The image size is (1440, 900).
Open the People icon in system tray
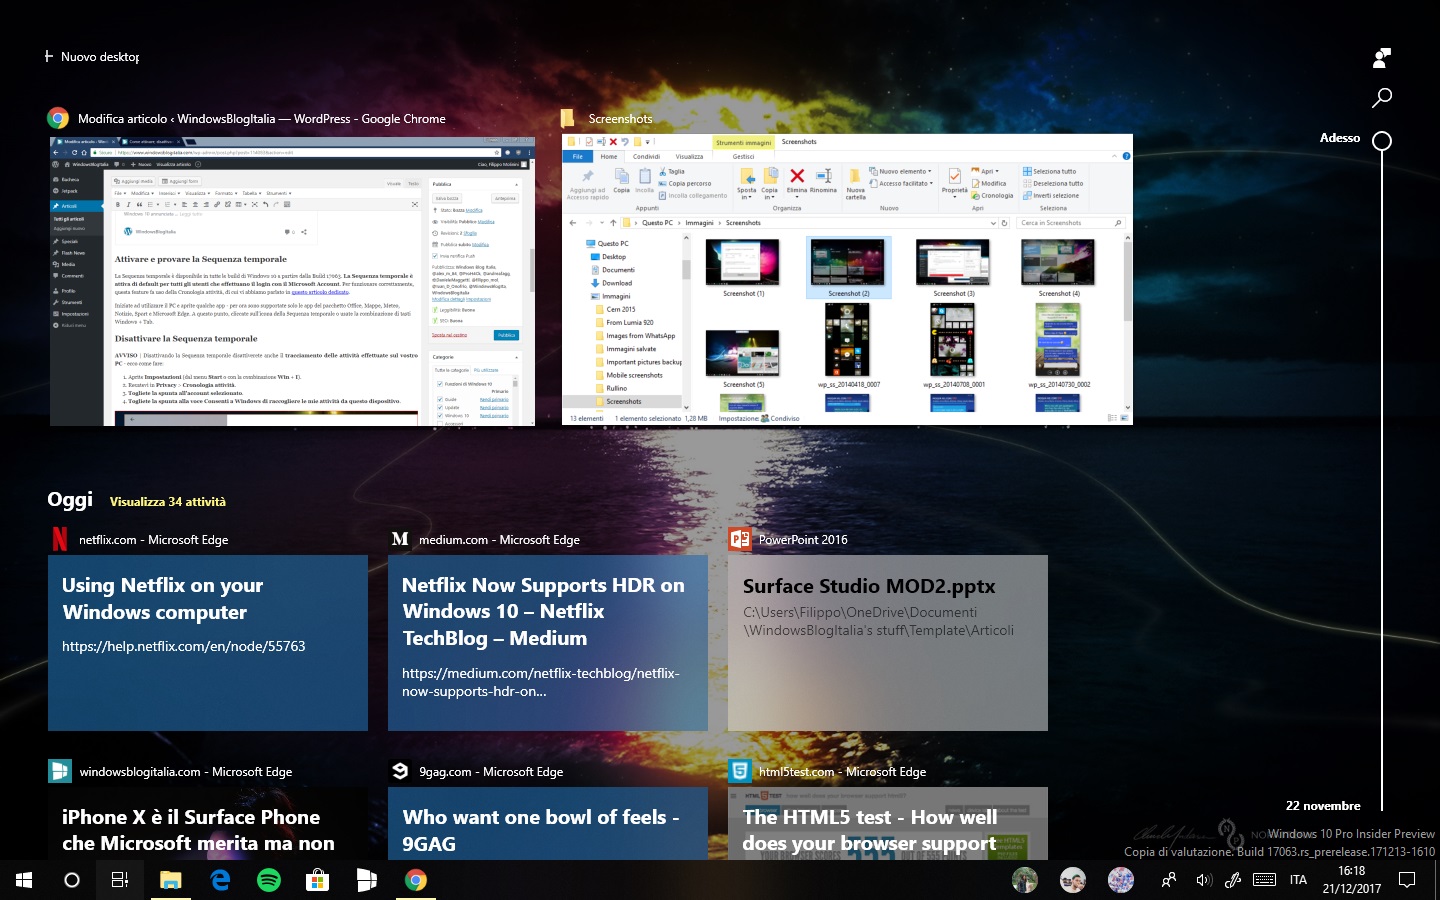(x=1168, y=880)
